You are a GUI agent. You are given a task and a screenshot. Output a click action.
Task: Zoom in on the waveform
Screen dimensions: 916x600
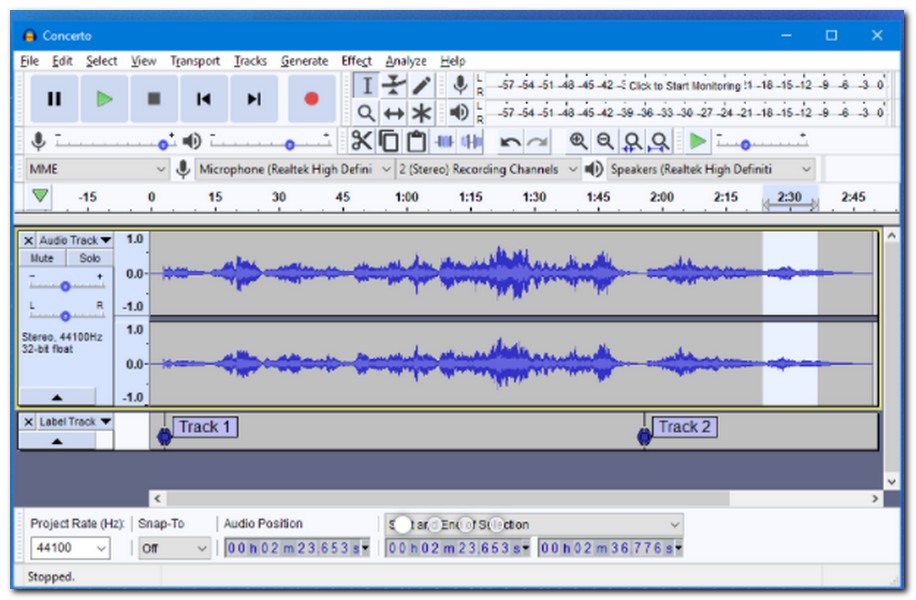pos(577,139)
